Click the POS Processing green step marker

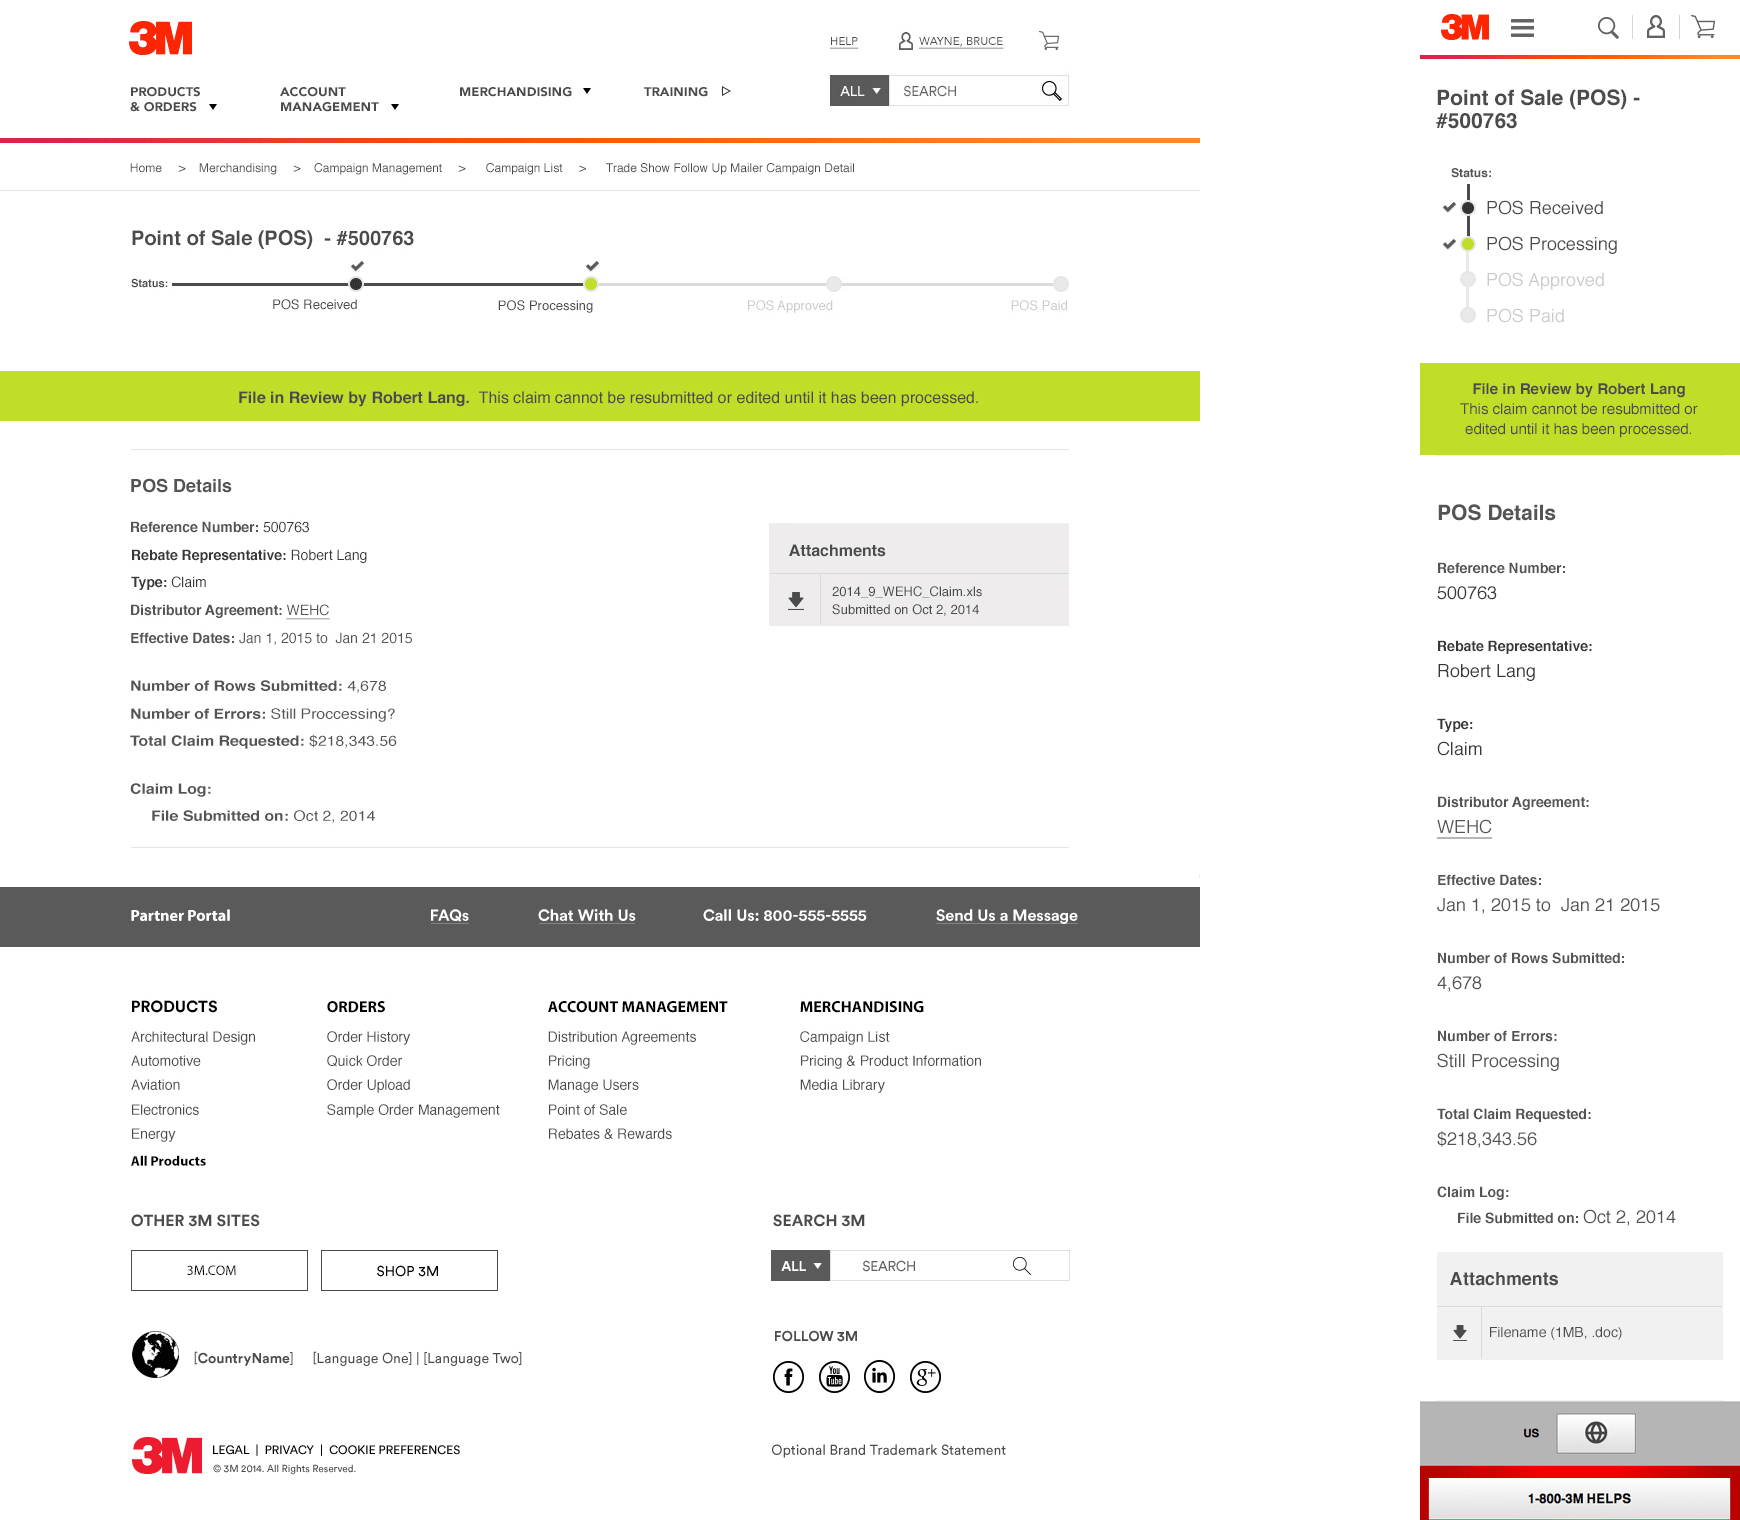coord(591,284)
